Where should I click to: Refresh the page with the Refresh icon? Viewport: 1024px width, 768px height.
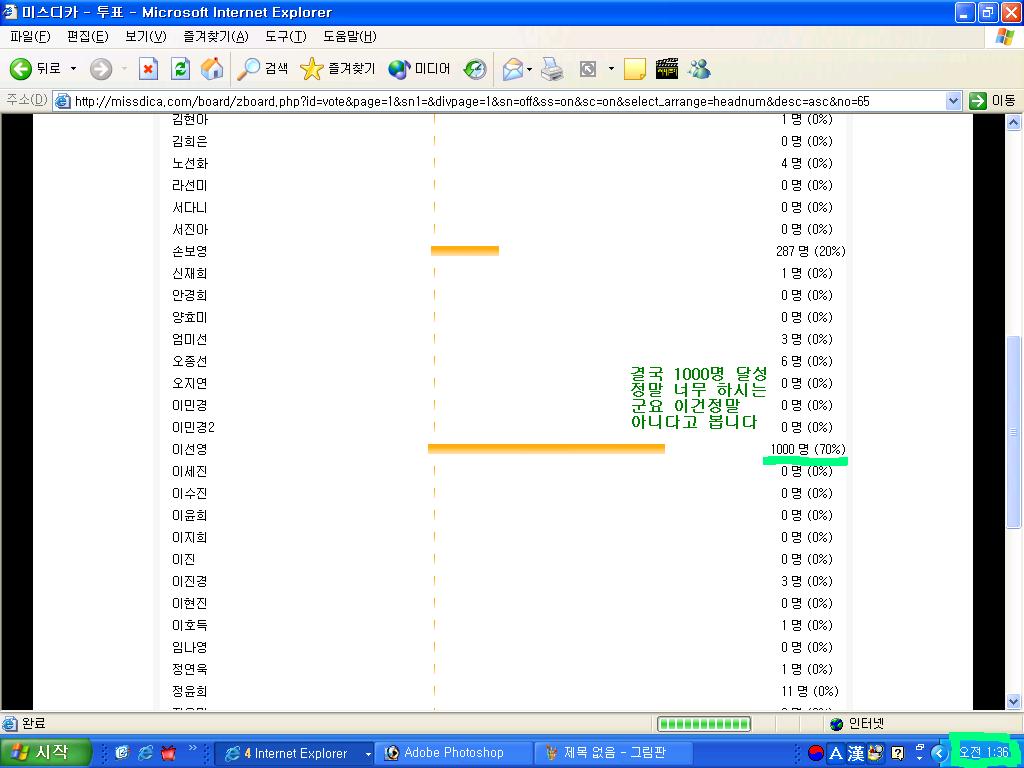(180, 69)
